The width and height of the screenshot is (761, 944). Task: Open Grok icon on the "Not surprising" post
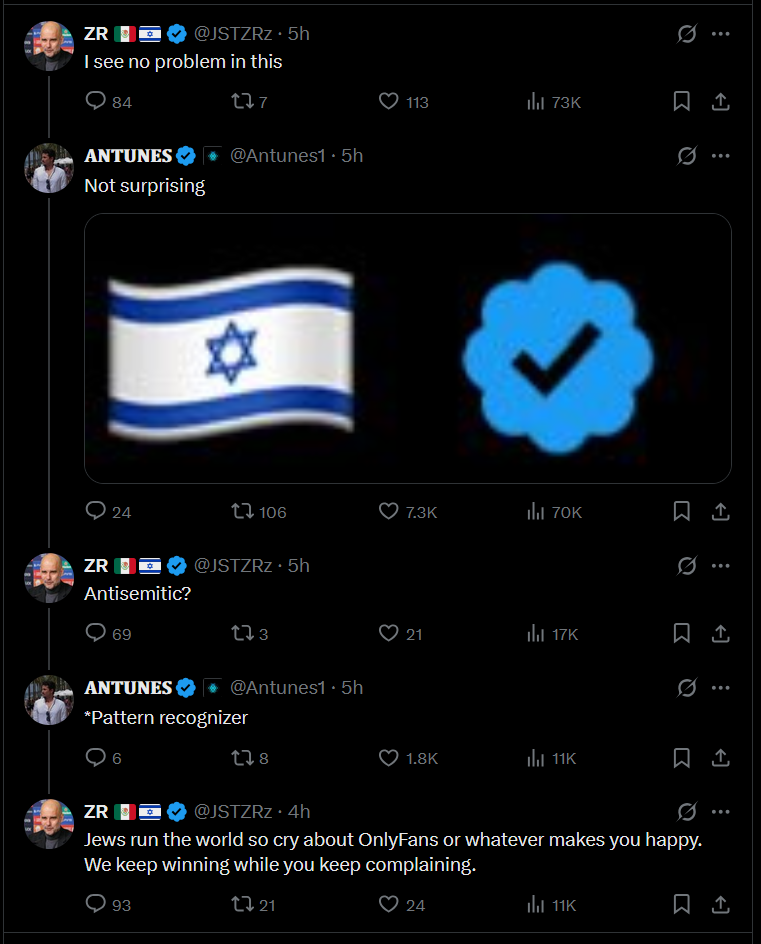tap(687, 156)
